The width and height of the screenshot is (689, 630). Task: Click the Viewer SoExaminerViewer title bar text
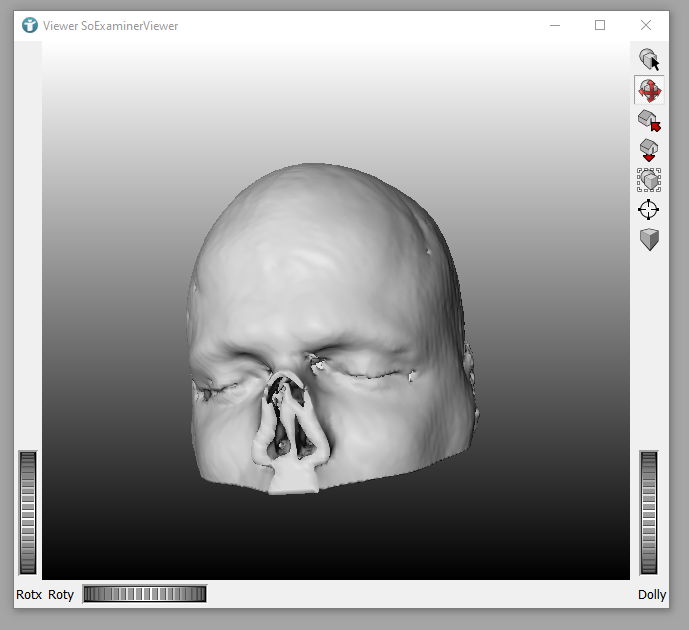(110, 25)
